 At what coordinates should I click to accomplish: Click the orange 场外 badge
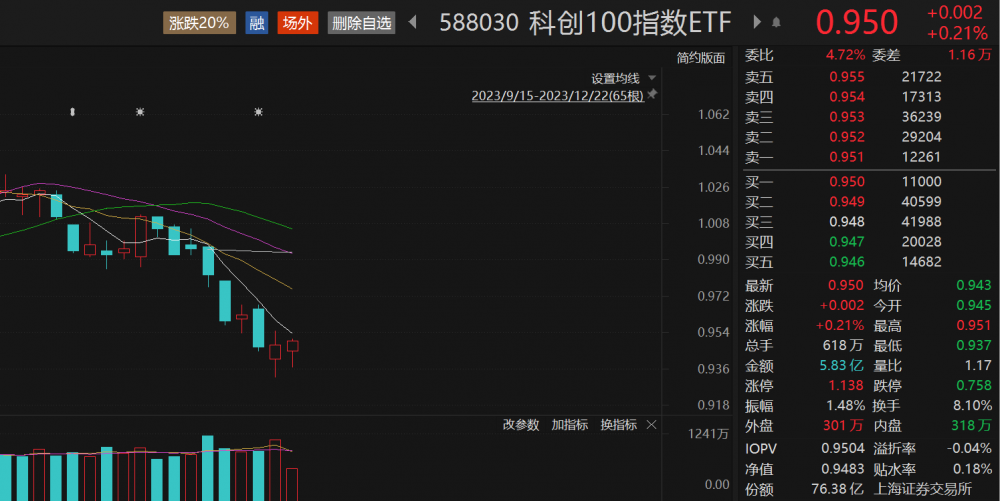coord(297,23)
